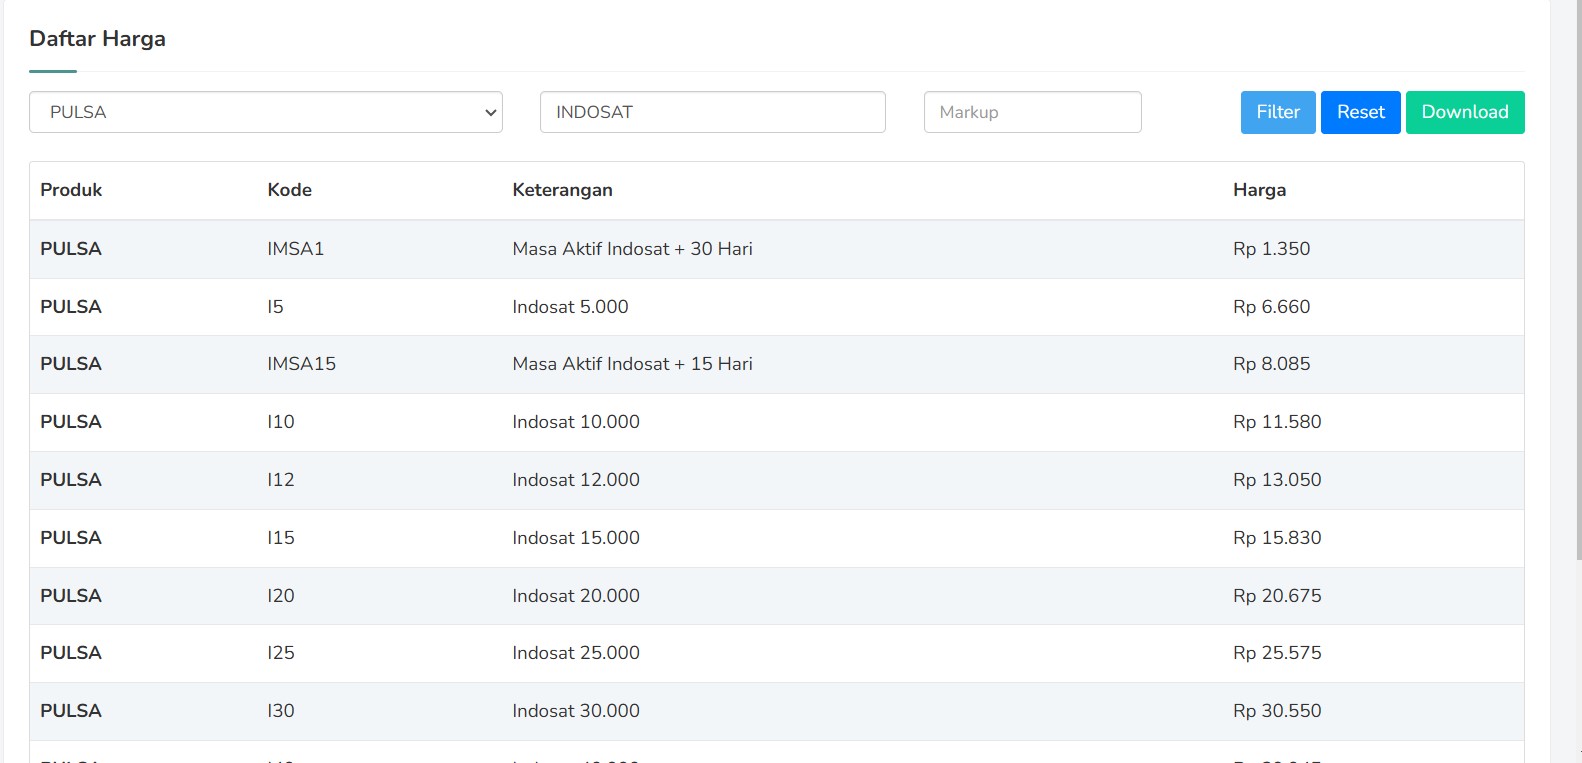Select the I25 product code
Image resolution: width=1582 pixels, height=763 pixels.
280,653
